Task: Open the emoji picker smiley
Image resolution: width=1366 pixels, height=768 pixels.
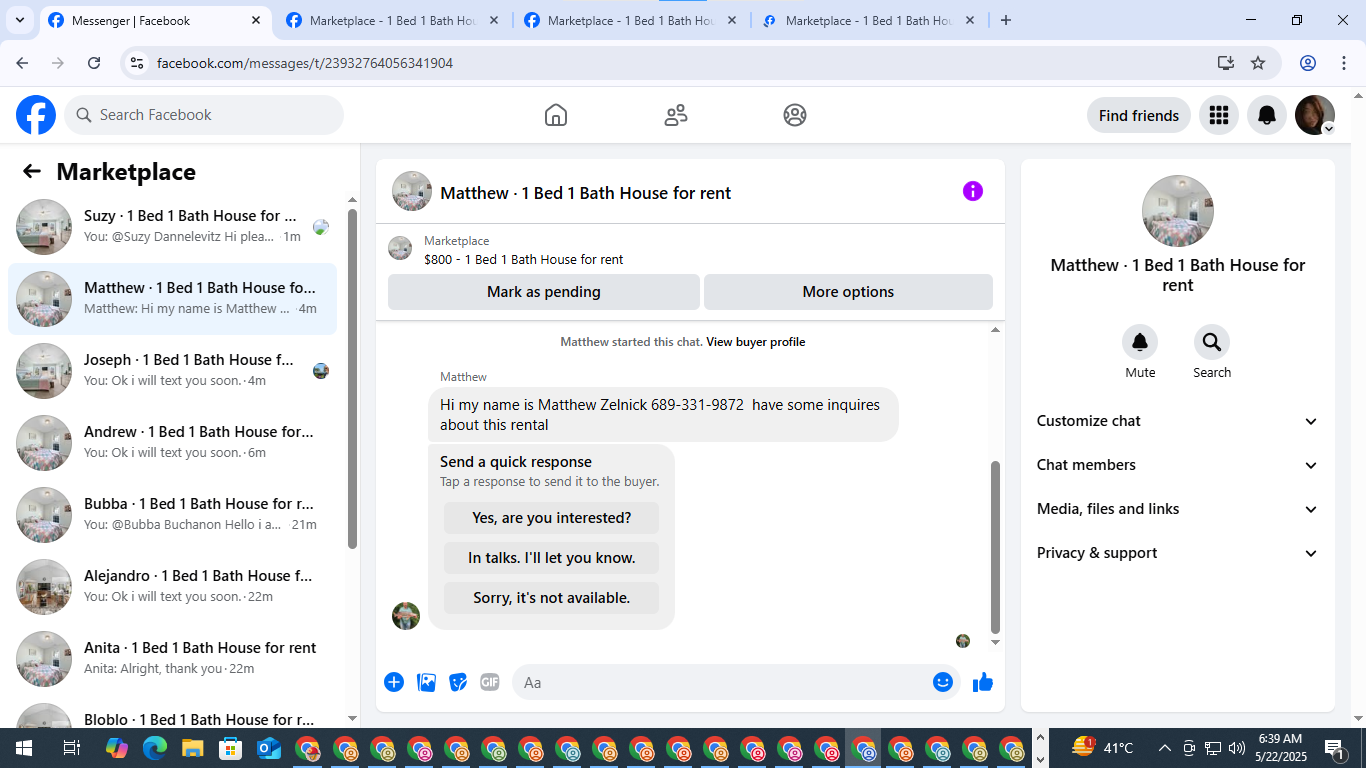Action: click(943, 682)
